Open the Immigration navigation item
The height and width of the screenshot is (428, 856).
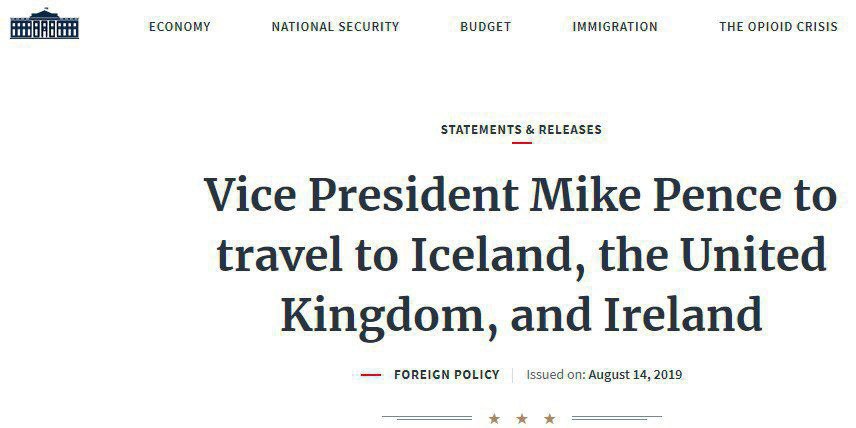[615, 27]
